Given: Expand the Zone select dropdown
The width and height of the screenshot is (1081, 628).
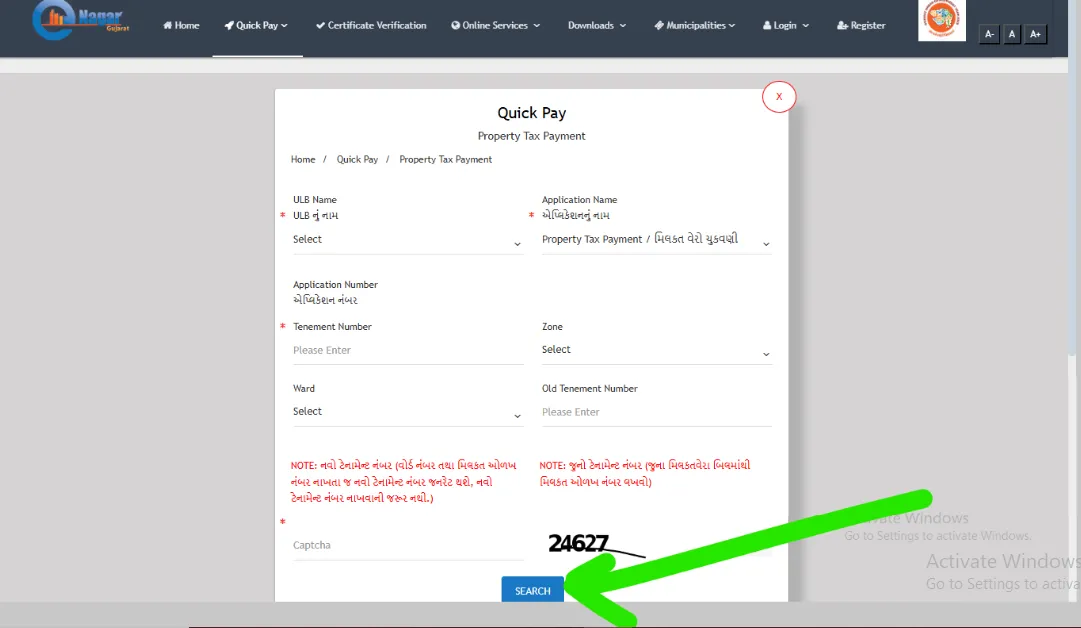Looking at the screenshot, I should (656, 350).
